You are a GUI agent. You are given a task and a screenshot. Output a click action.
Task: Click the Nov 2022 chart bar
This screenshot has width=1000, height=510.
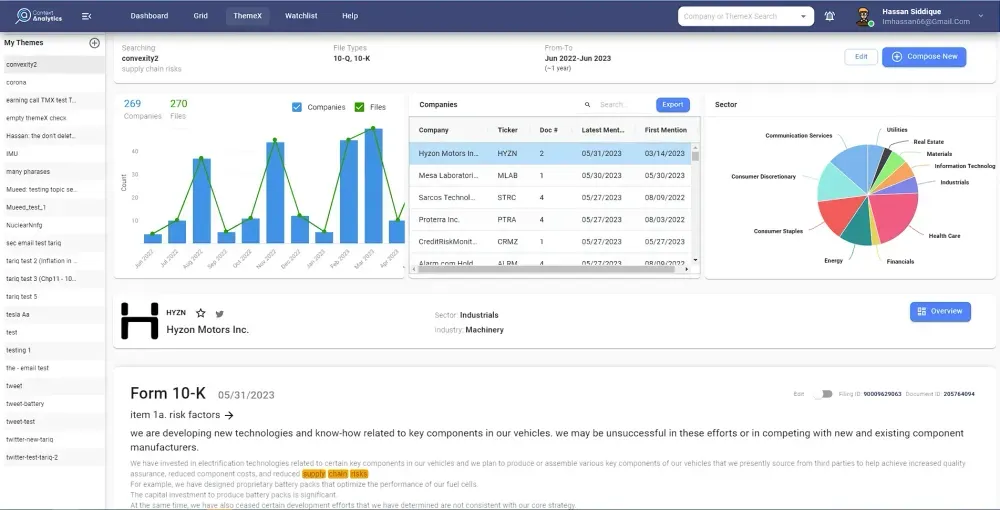pyautogui.click(x=276, y=193)
